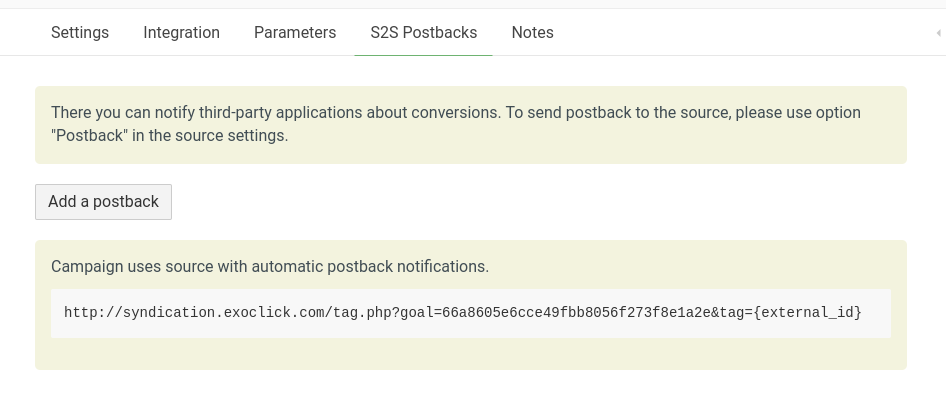946x408 pixels.
Task: Switch to the Integration tab
Action: pos(181,33)
